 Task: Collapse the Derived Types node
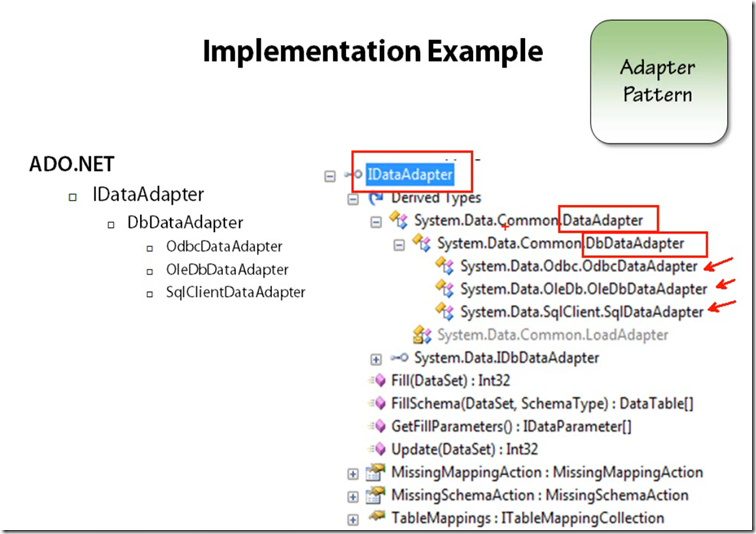pyautogui.click(x=353, y=199)
